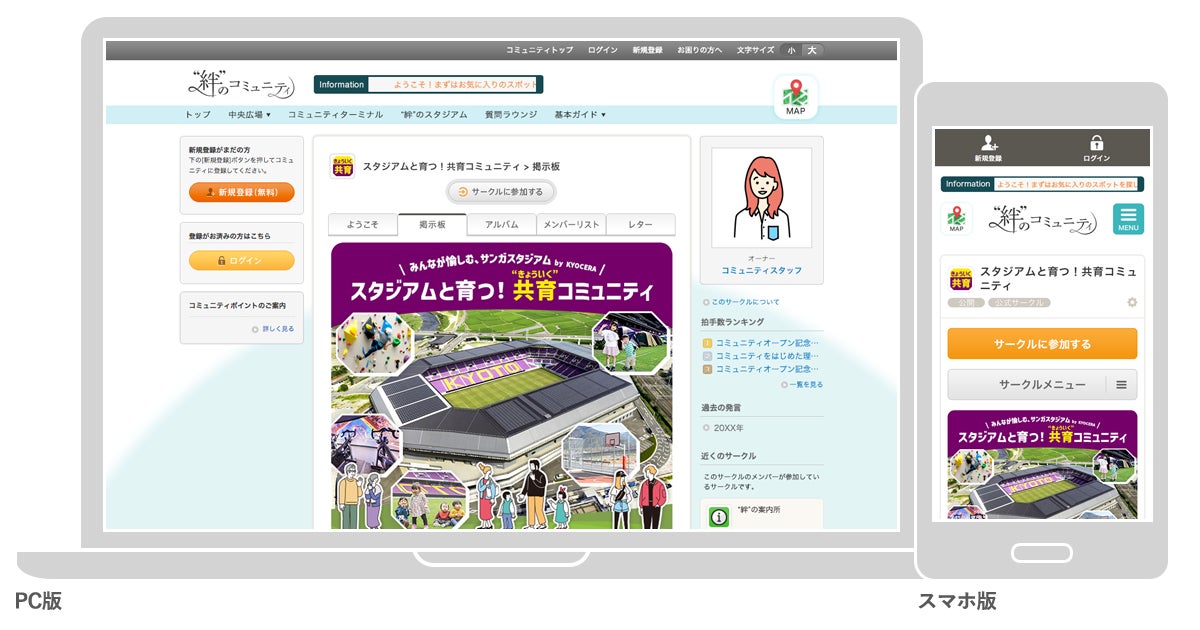Viewport: 1200px width, 630px height.
Task: Open コミュニティをはじめた理 ranking link
Action: pyautogui.click(x=767, y=355)
